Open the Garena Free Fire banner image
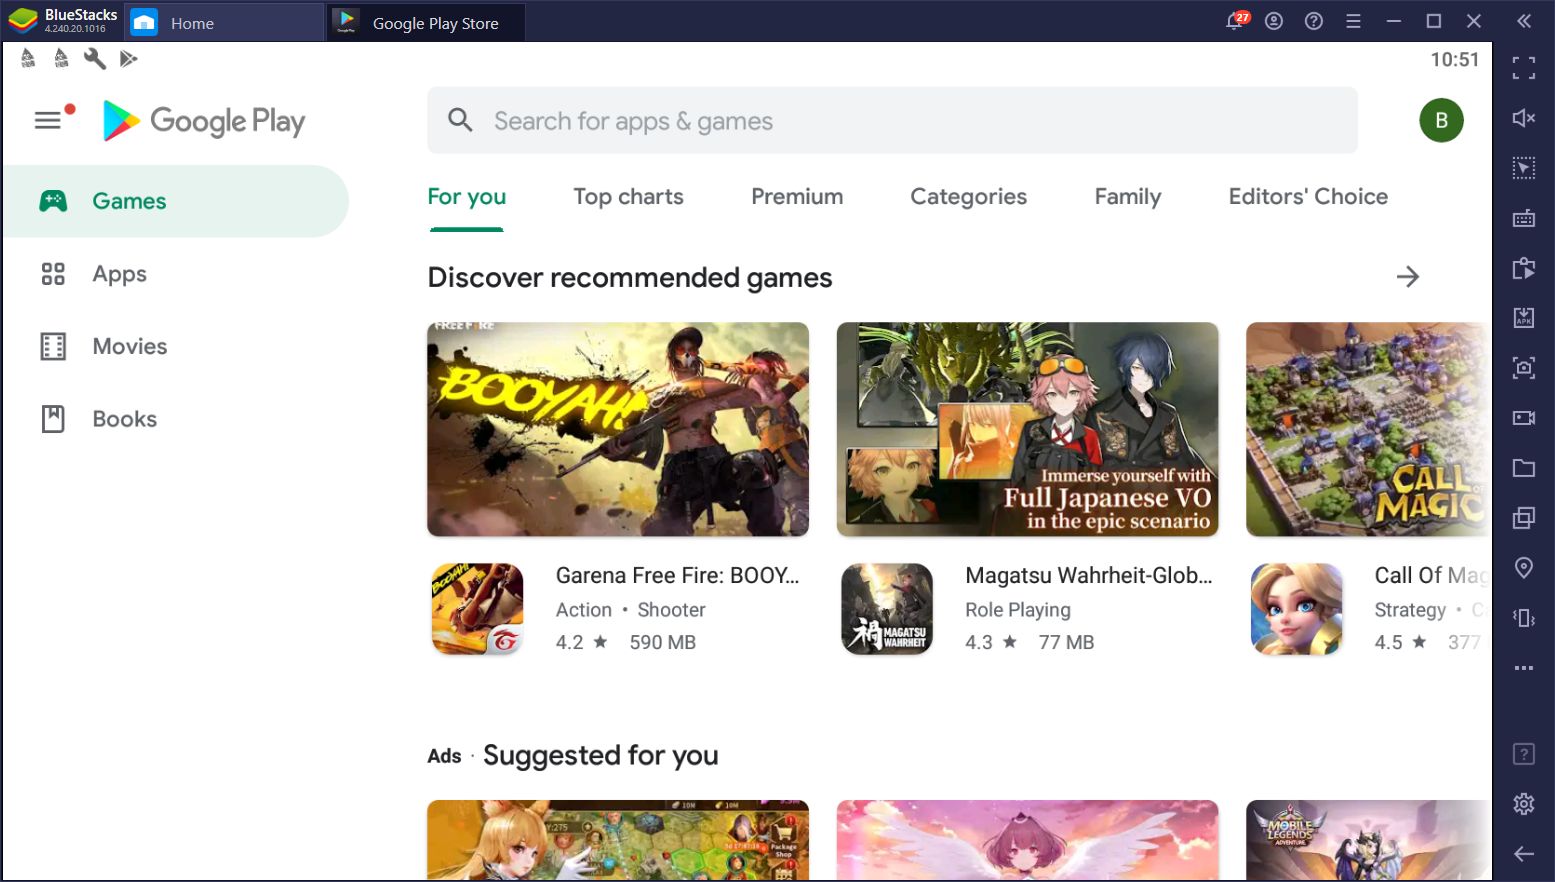 point(618,429)
